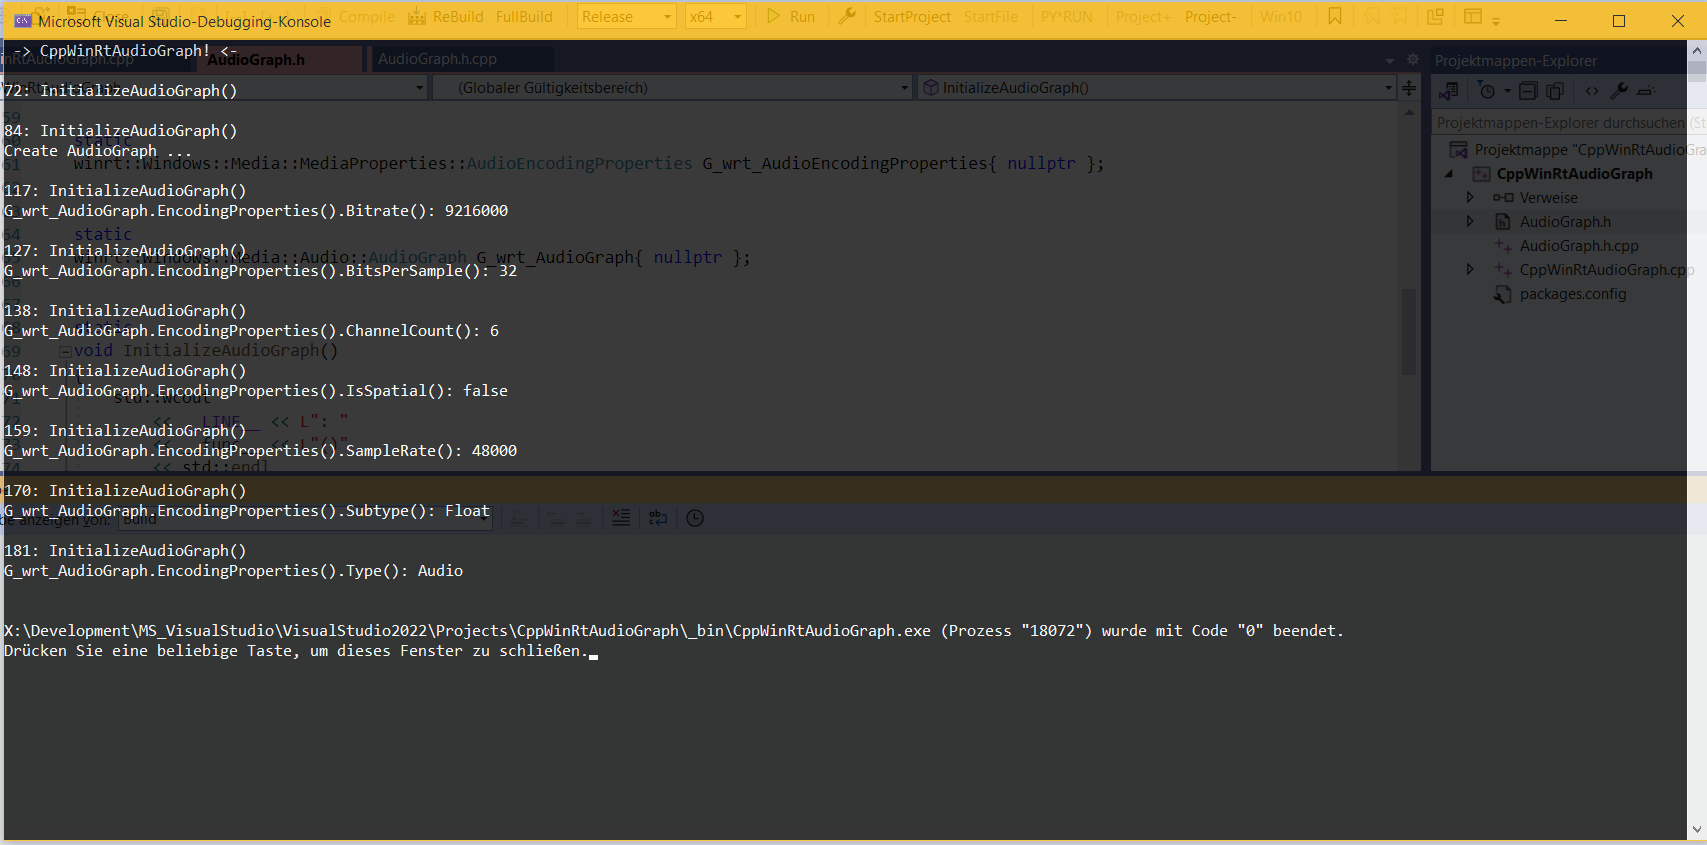Click the PY*RUN toolbar button

tap(1066, 16)
